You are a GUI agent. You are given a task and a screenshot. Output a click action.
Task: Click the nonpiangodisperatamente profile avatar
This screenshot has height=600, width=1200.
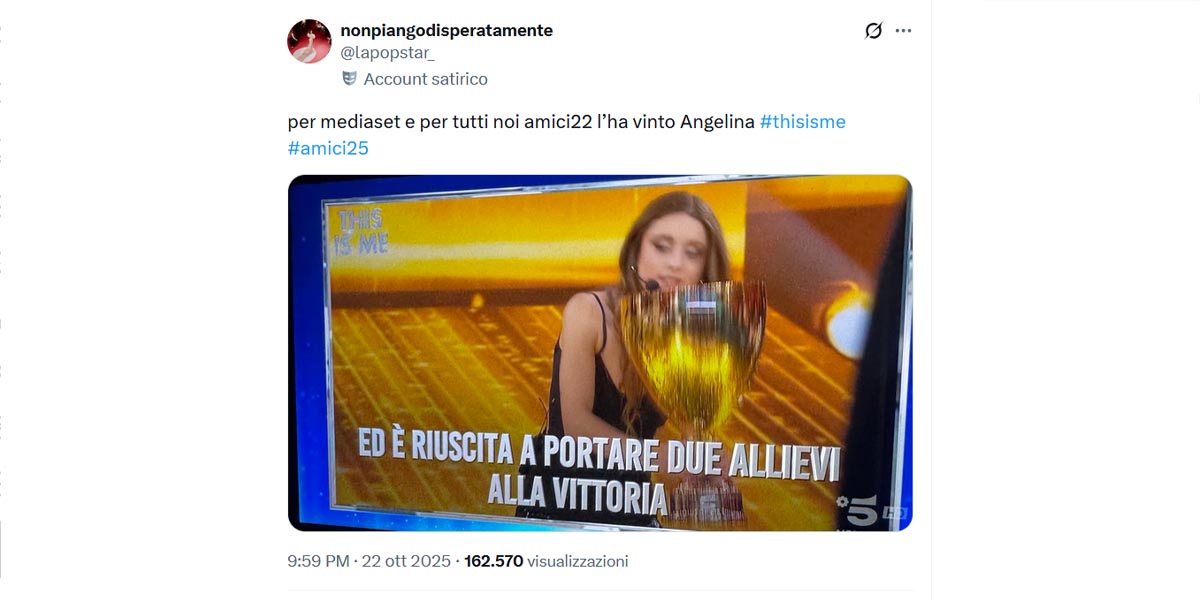(309, 41)
